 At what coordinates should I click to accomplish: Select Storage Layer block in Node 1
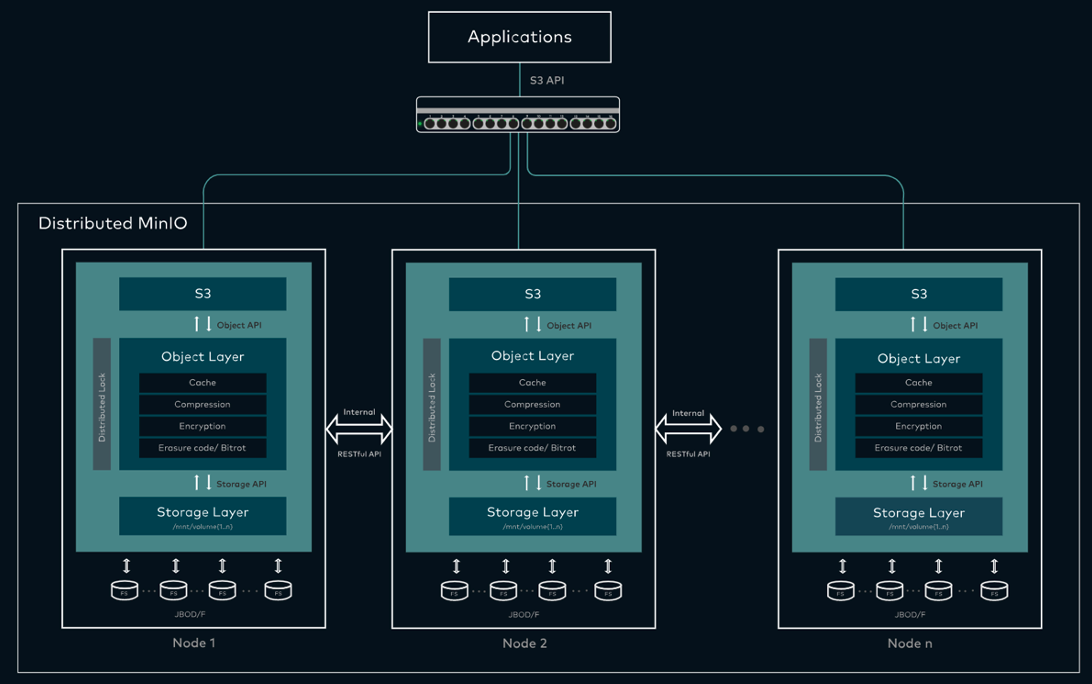click(x=203, y=516)
